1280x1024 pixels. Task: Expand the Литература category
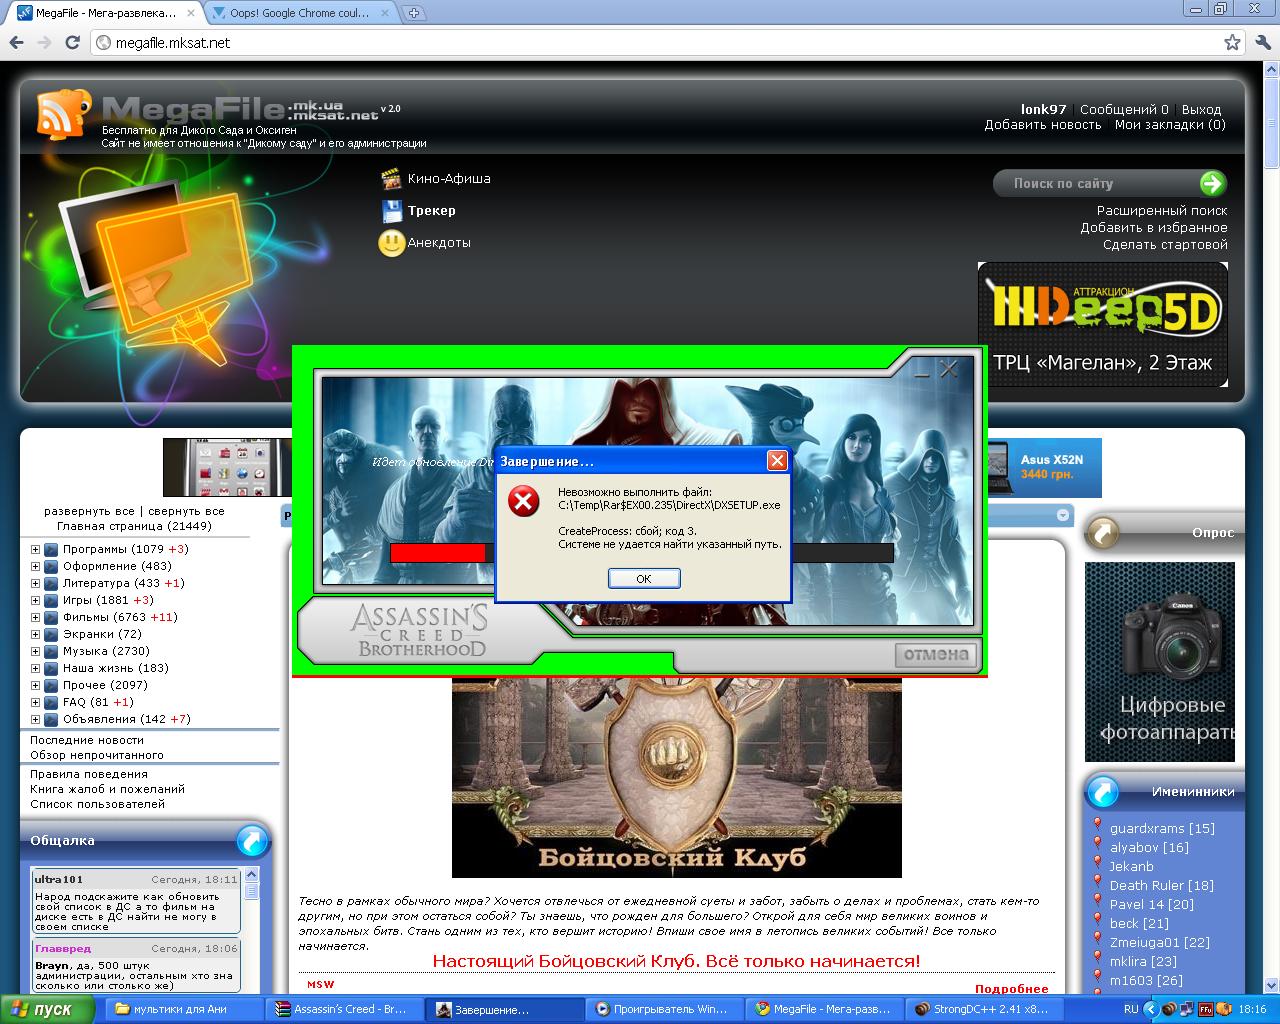point(36,583)
